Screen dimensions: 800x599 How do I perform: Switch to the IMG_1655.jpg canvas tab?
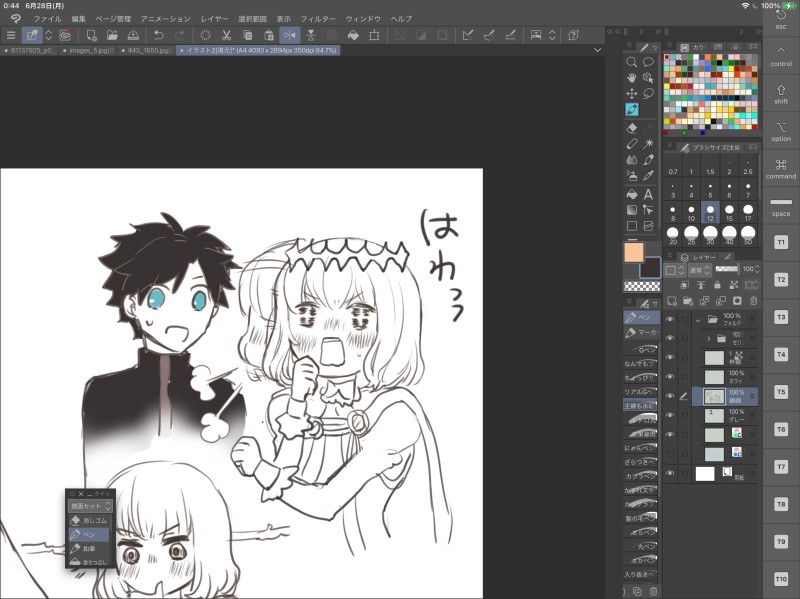pos(146,51)
